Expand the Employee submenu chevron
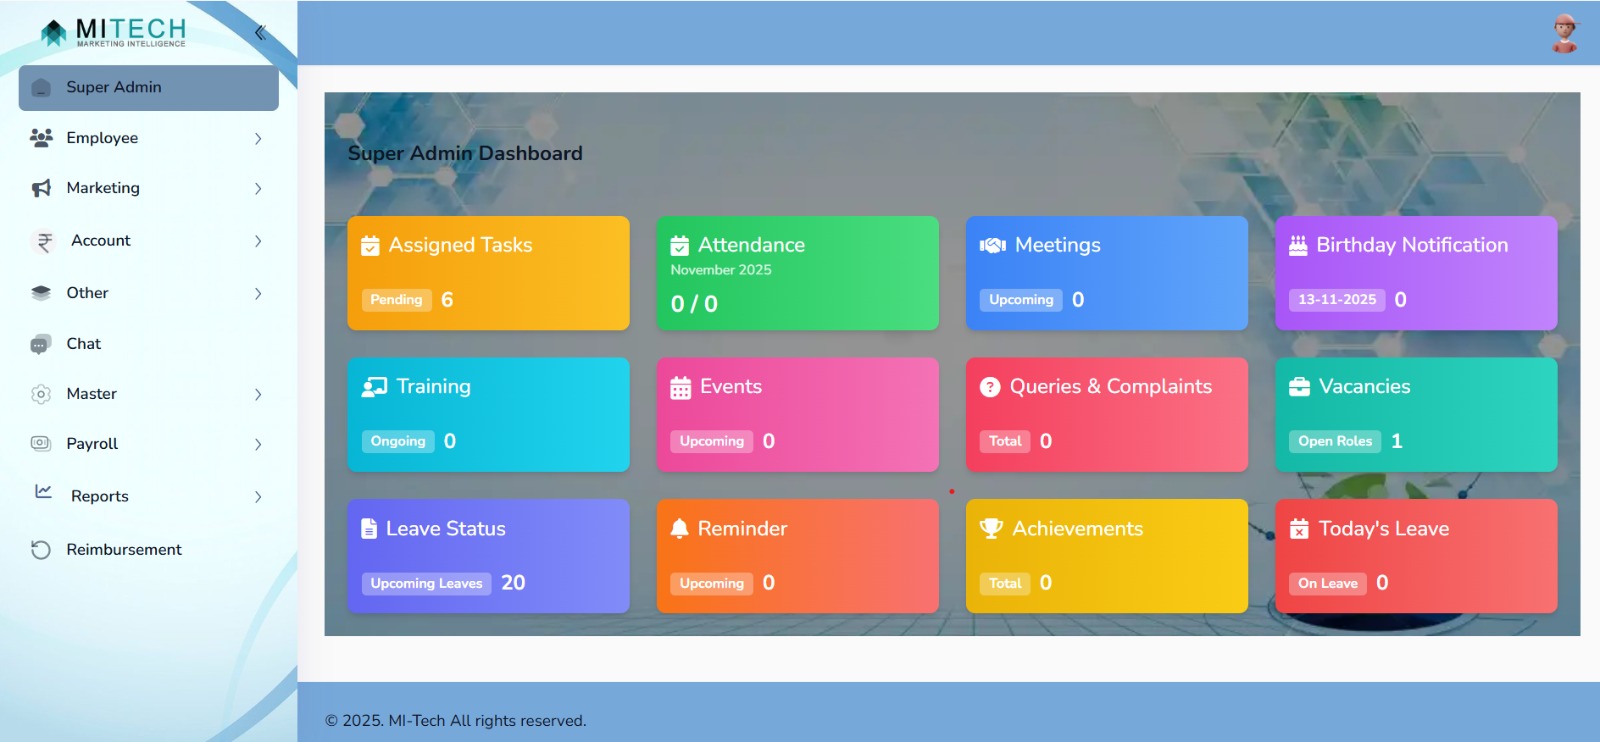 [258, 138]
